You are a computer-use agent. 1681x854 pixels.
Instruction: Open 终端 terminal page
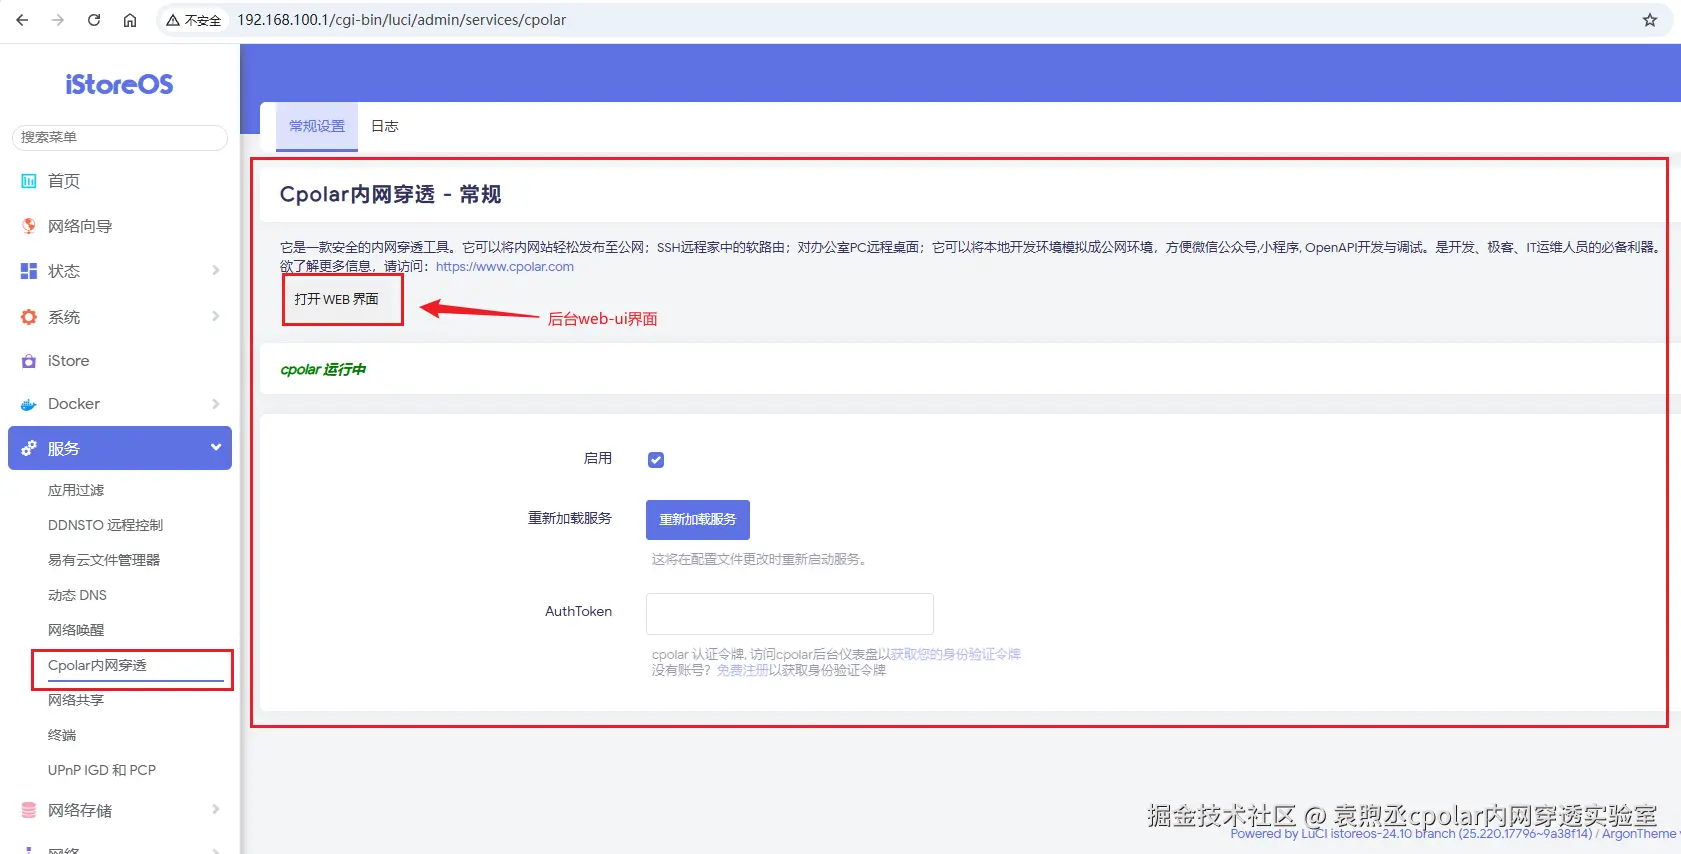click(x=62, y=735)
